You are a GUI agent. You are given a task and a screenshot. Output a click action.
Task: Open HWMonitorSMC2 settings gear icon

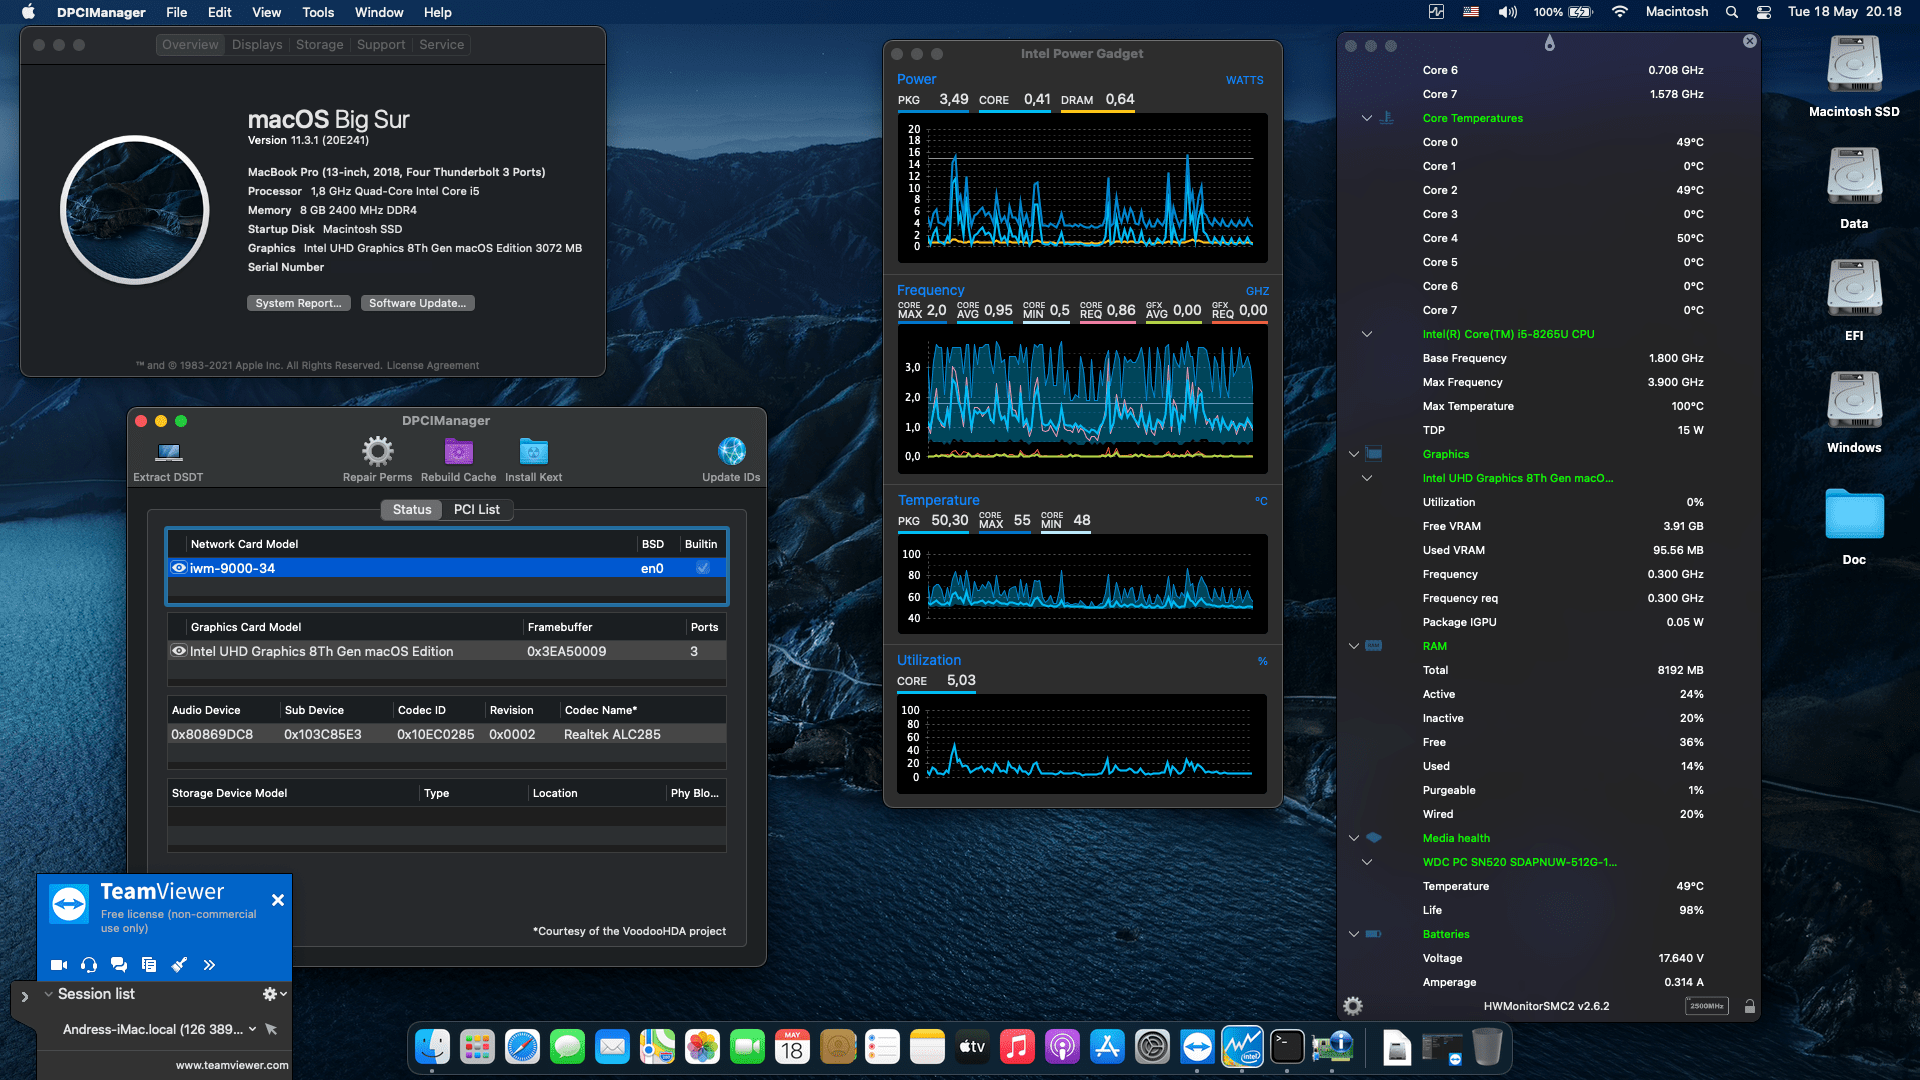1352,1006
